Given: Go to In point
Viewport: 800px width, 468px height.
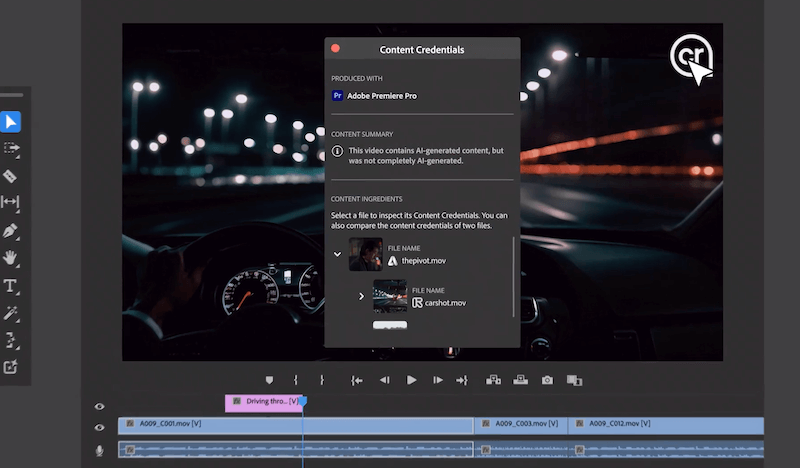Looking at the screenshot, I should point(357,380).
